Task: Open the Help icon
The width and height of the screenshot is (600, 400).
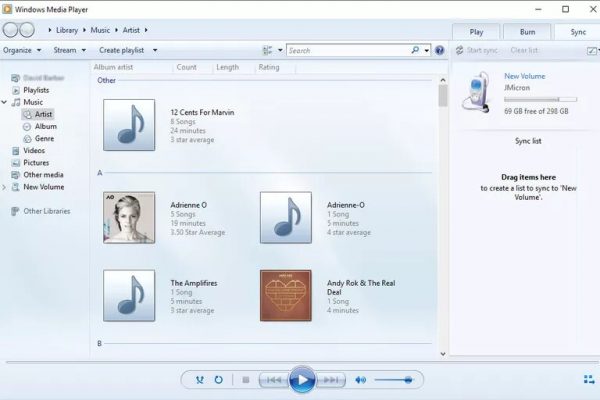Action: click(x=440, y=50)
